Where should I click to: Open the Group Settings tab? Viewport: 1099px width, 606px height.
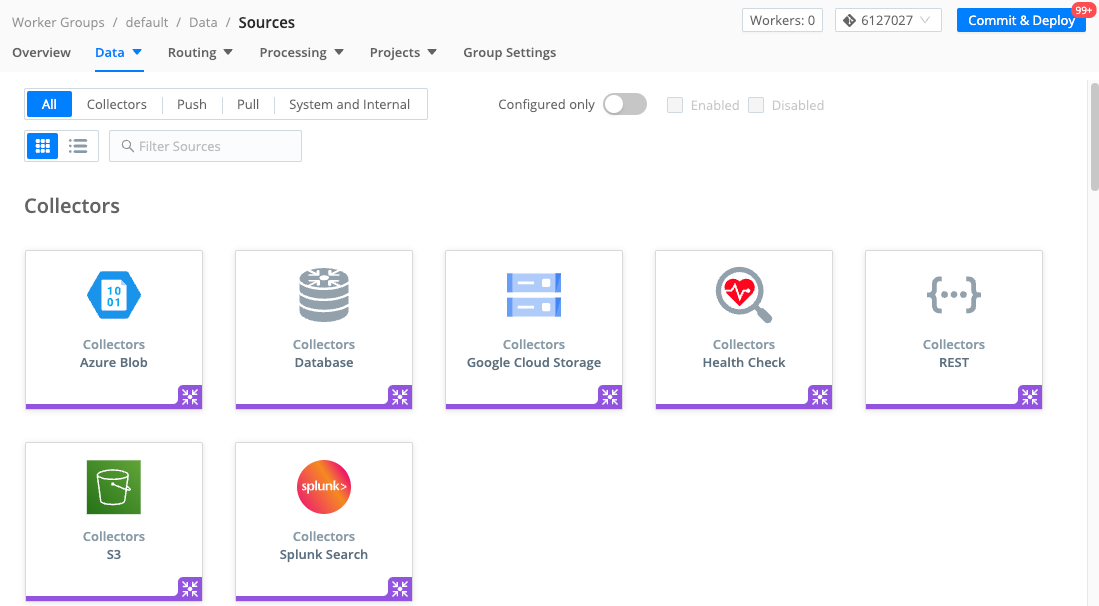coord(509,52)
